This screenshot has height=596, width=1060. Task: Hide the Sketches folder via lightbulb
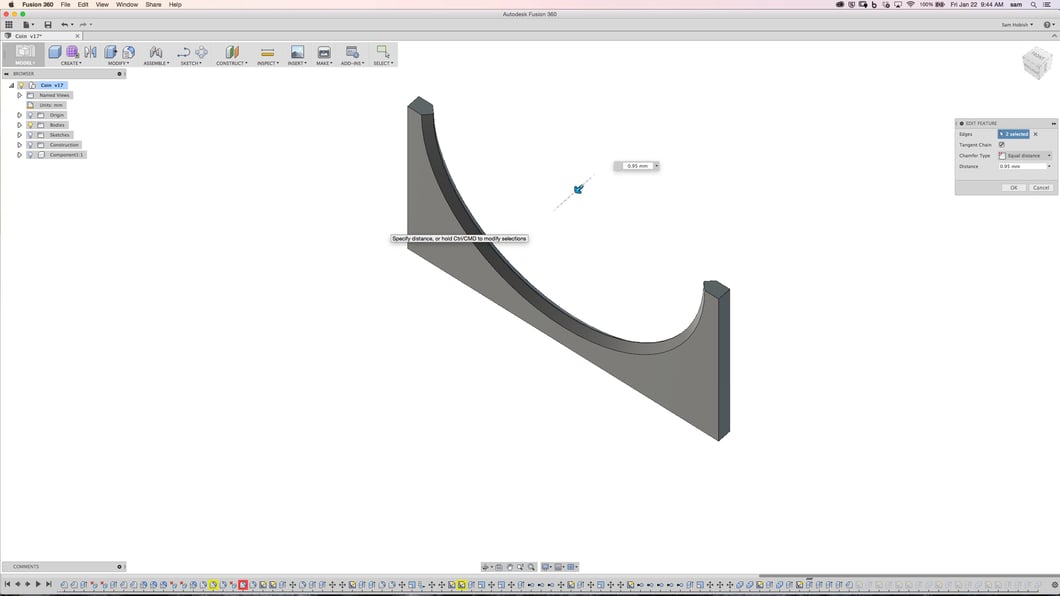point(30,135)
